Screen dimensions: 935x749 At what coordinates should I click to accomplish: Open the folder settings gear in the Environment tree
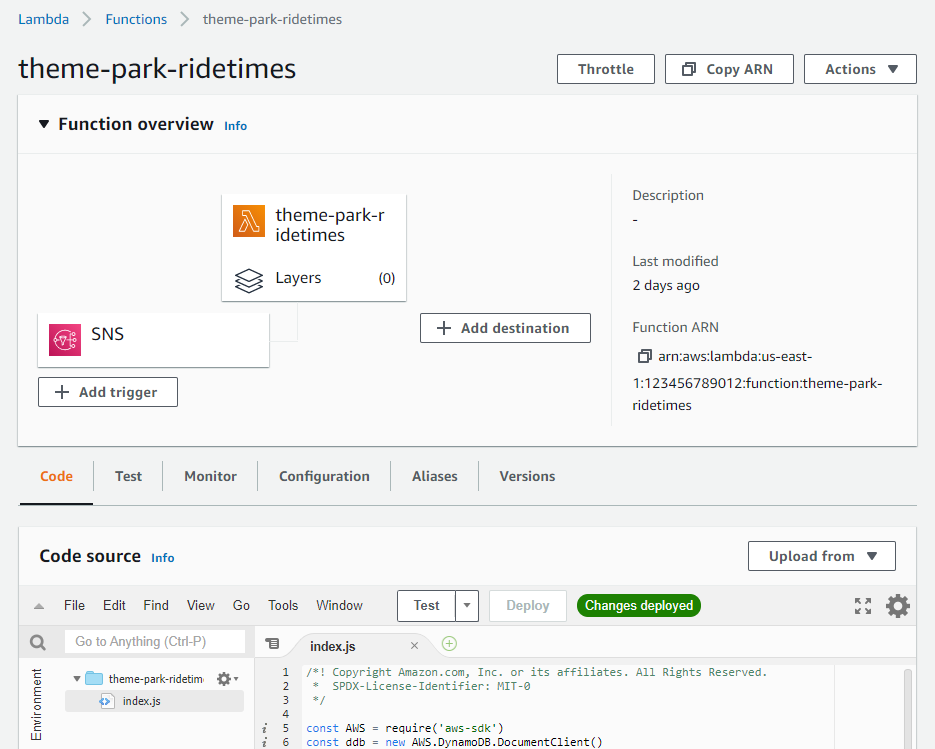coord(225,679)
